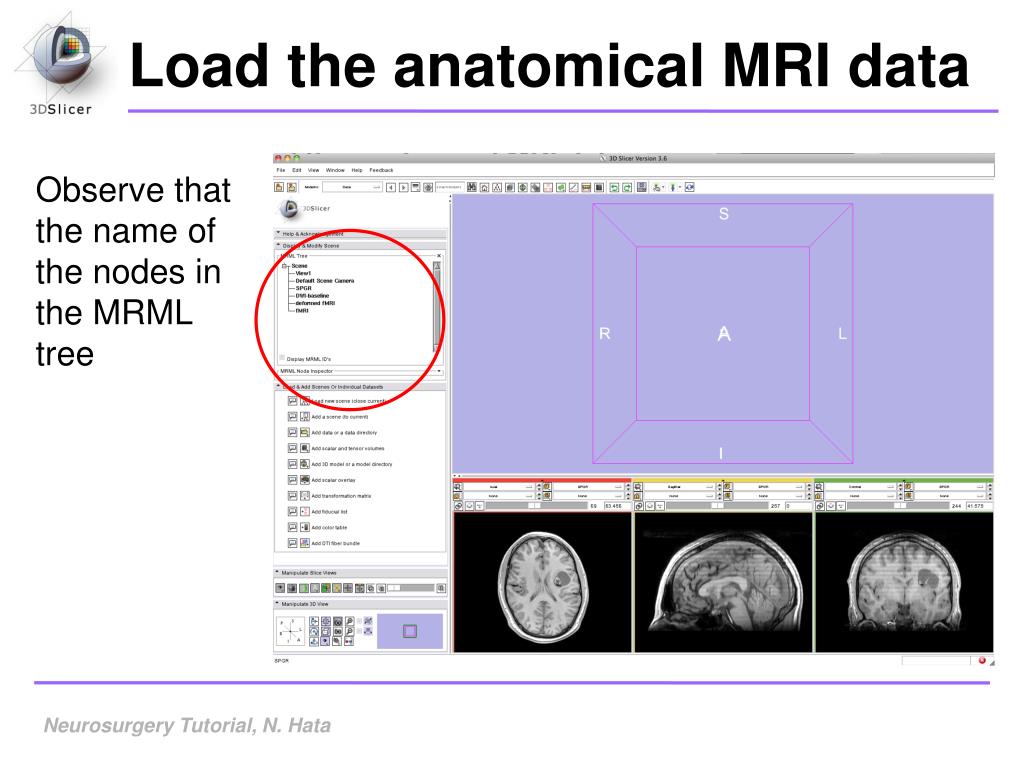
Task: Select the last fMRI node in tree
Action: click(x=302, y=311)
